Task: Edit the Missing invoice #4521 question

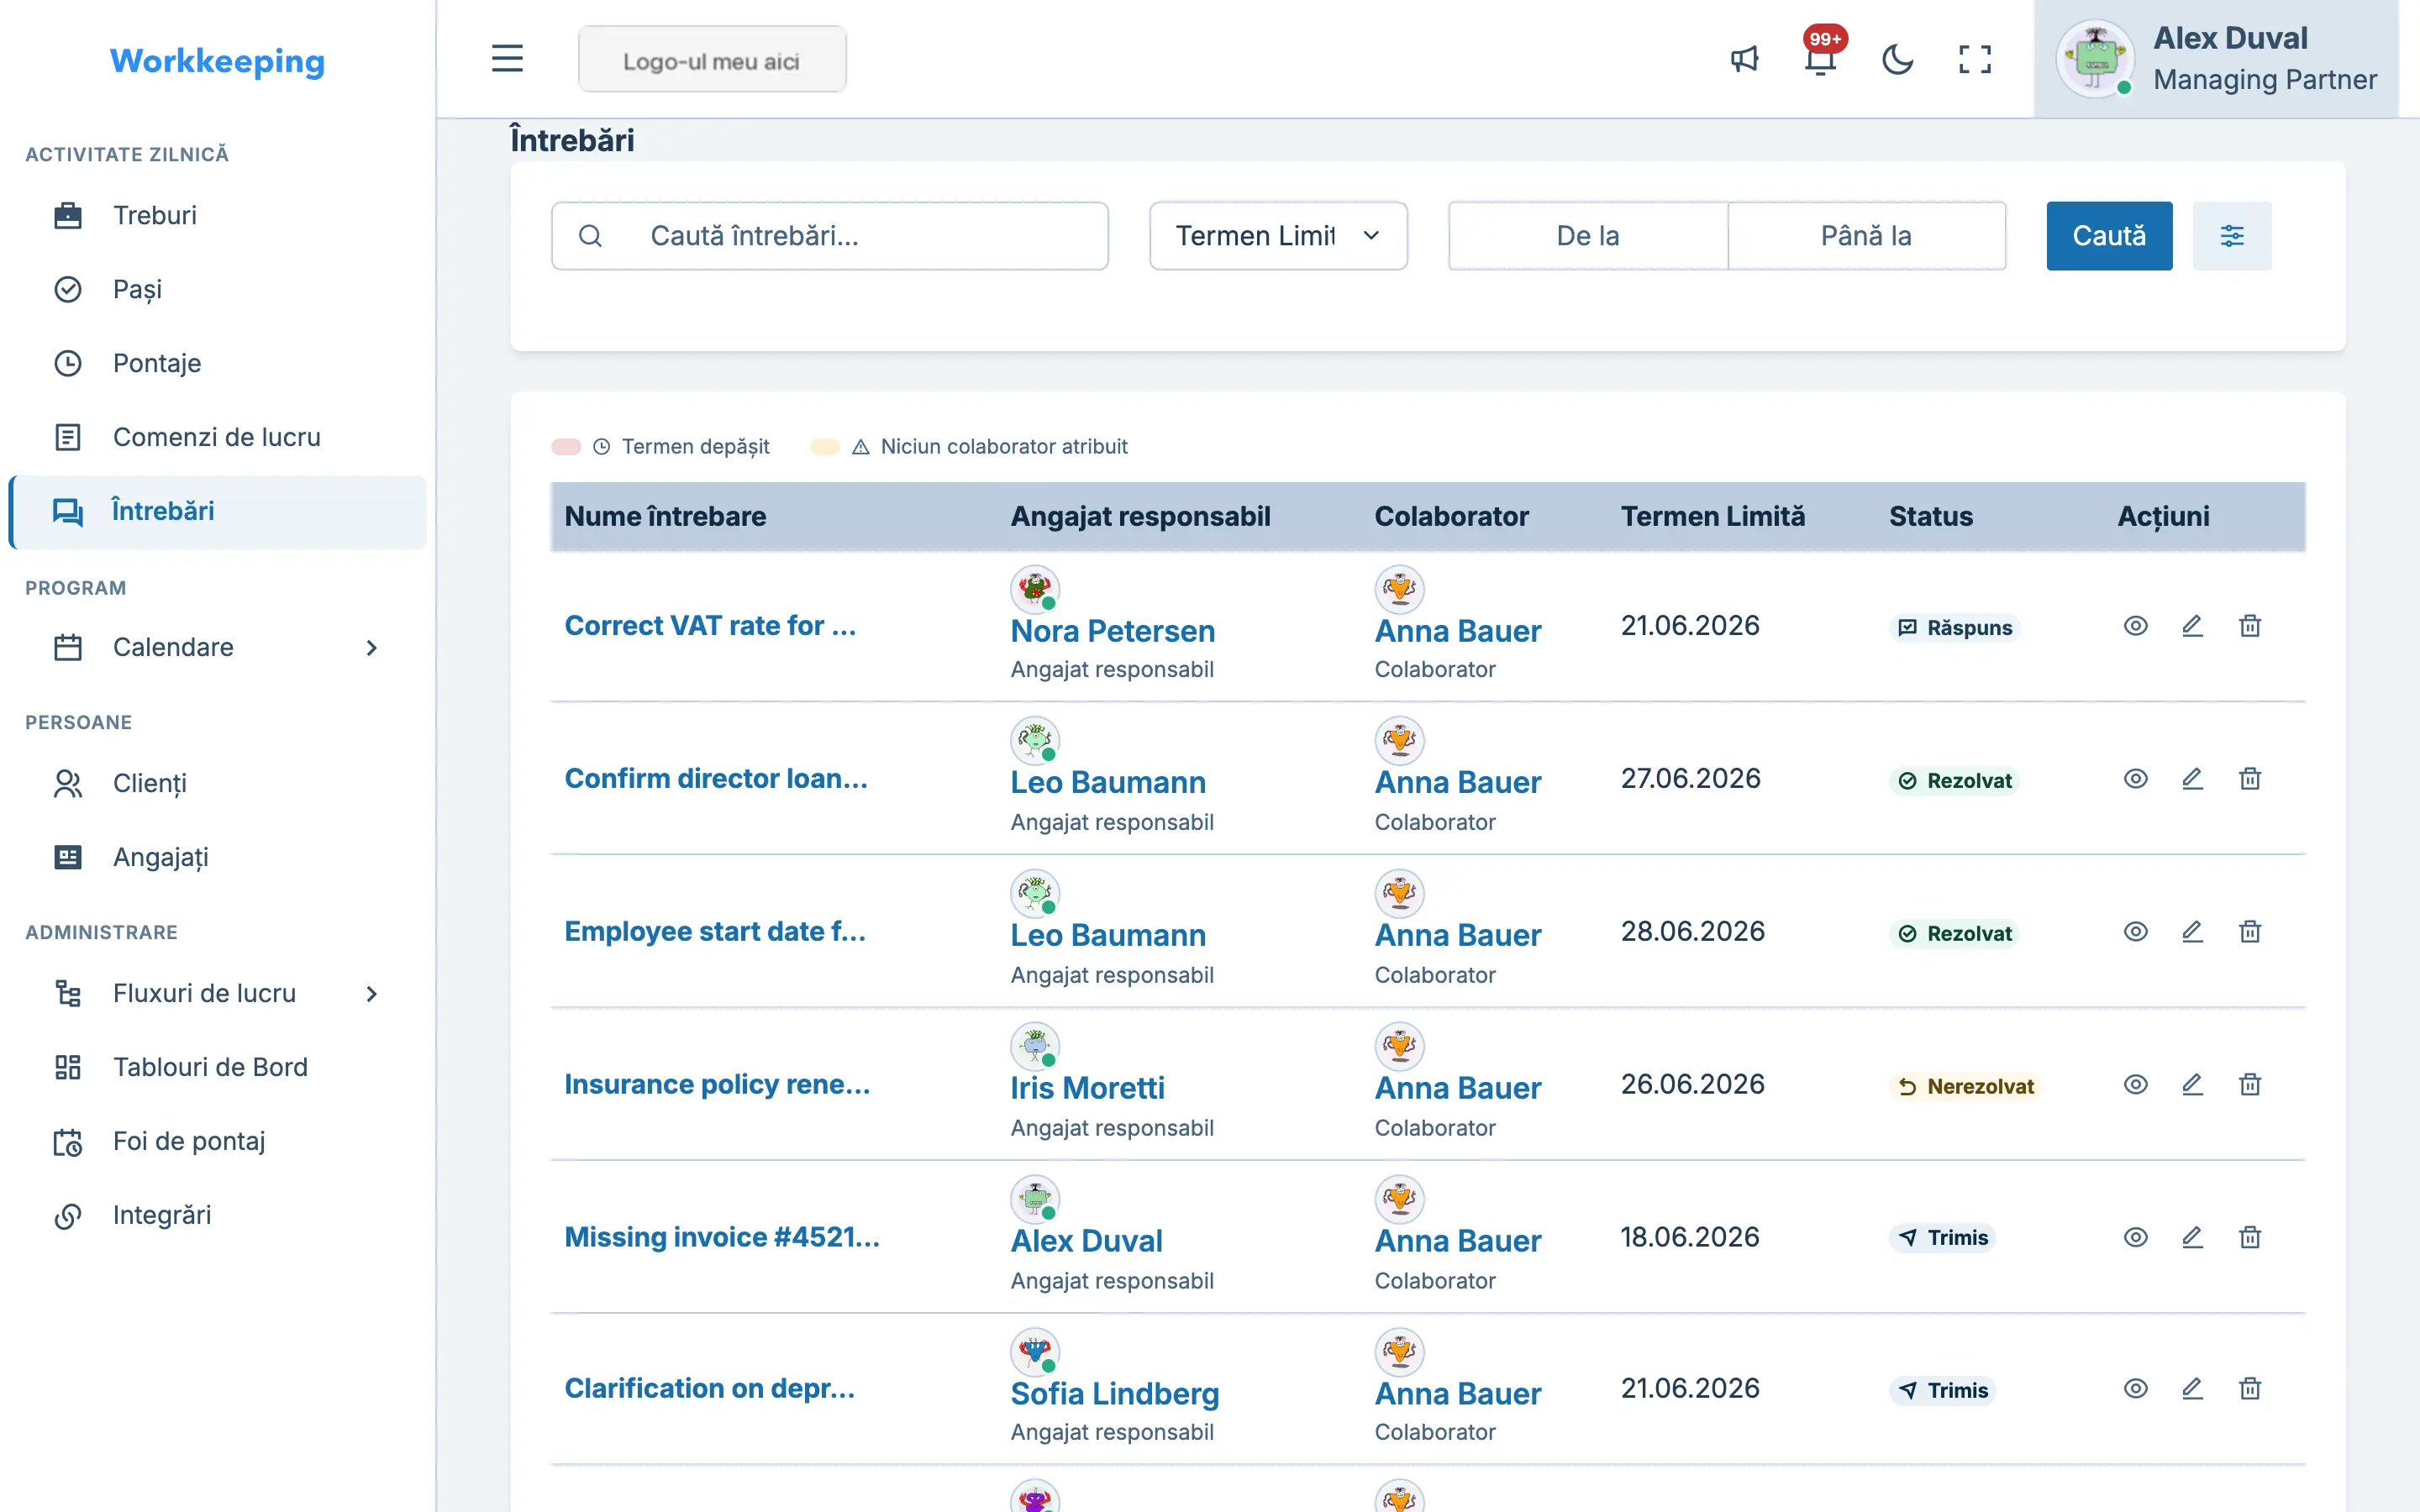Action: [2192, 1237]
